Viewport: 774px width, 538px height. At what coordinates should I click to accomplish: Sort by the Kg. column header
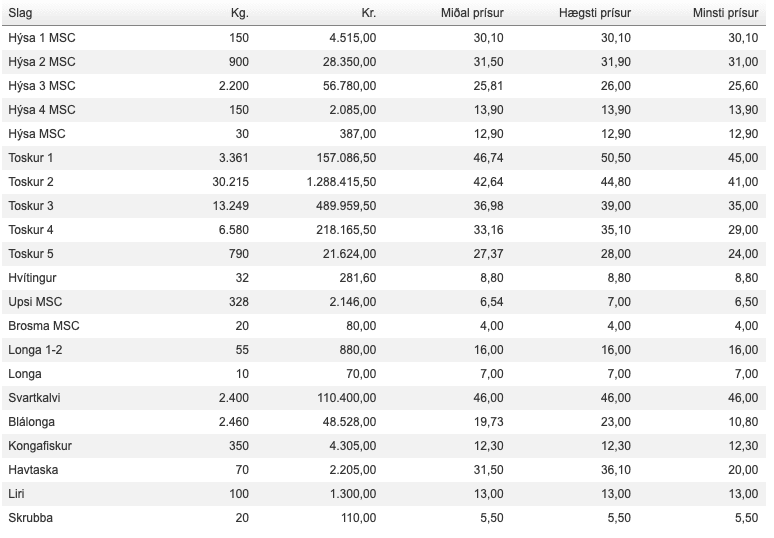click(x=238, y=13)
